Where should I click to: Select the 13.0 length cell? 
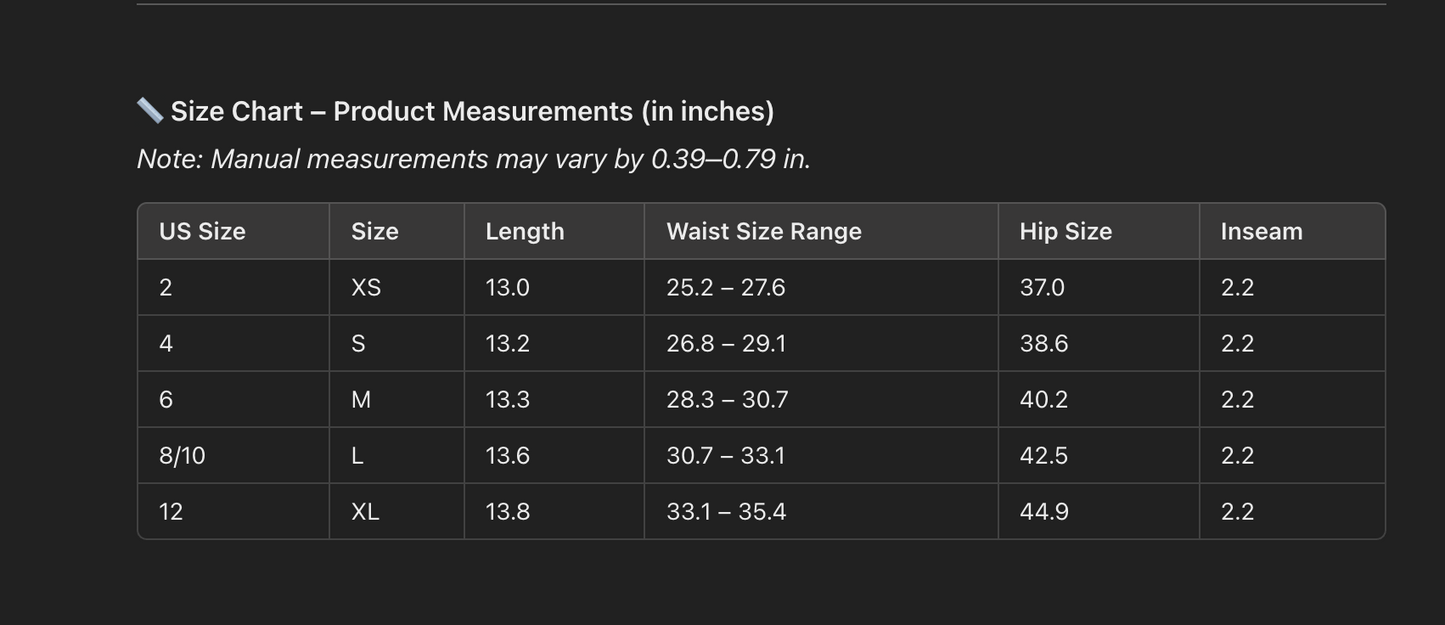click(507, 287)
